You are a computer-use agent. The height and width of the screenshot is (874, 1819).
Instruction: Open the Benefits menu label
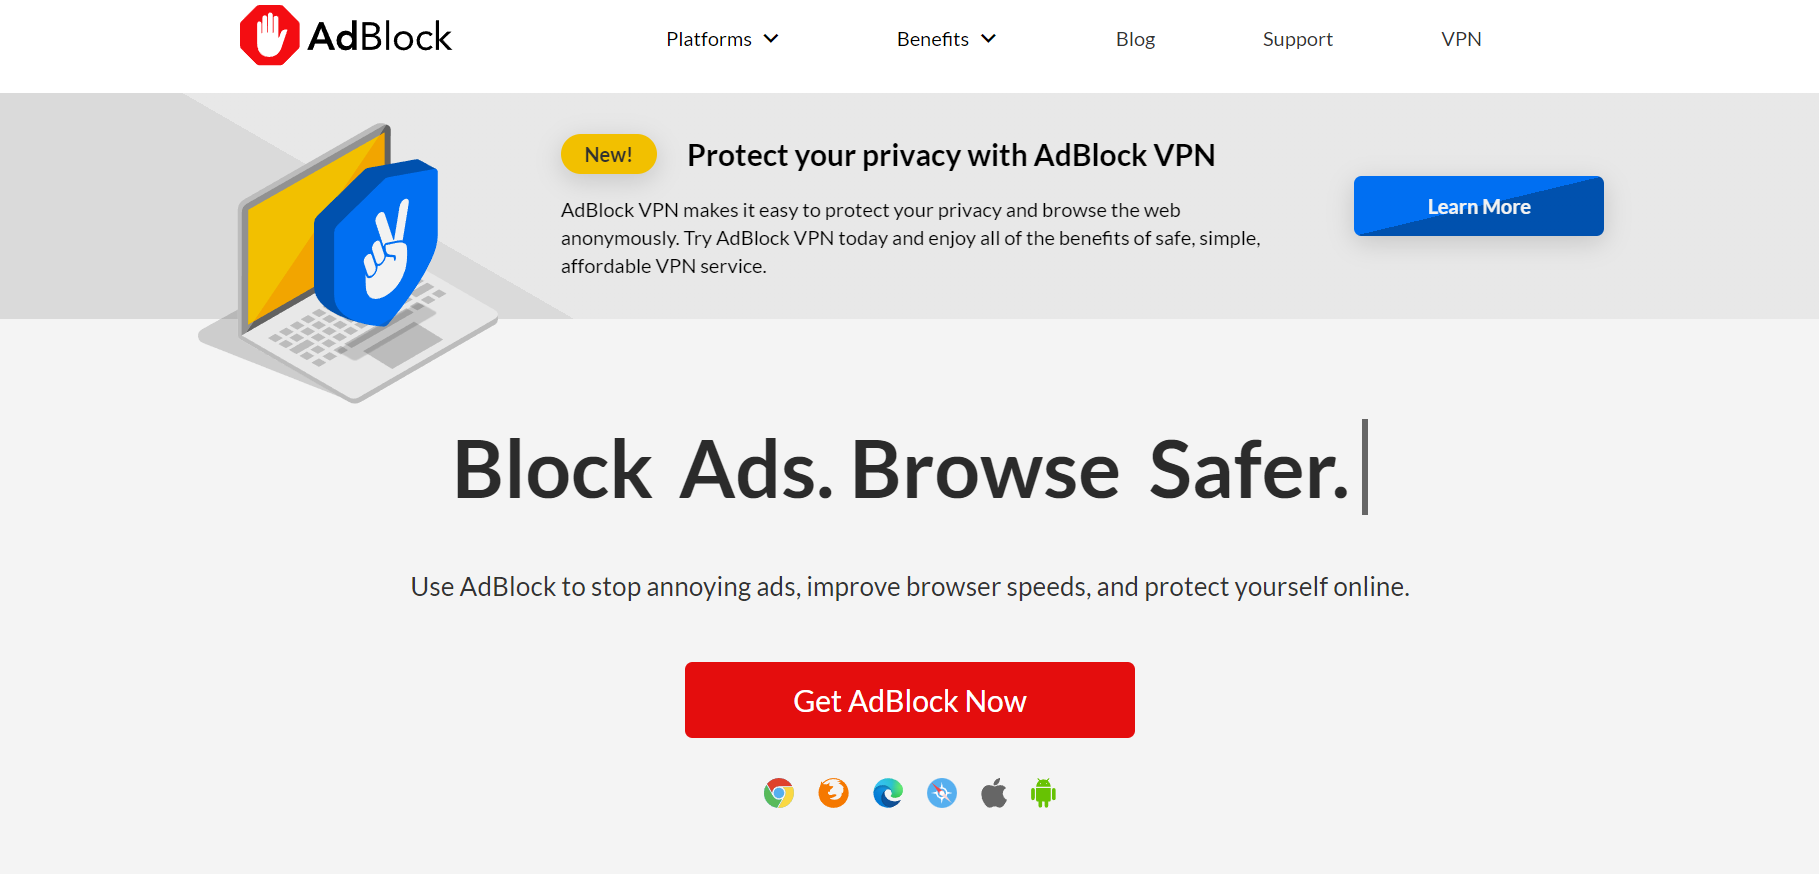pyautogui.click(x=932, y=39)
